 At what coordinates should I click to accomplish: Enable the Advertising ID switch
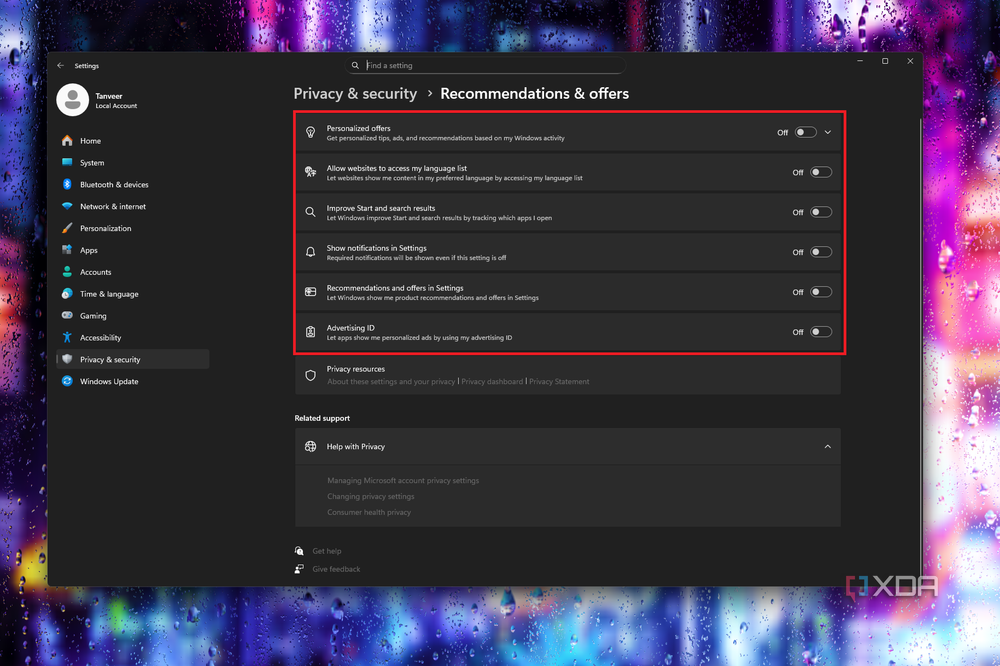point(821,332)
